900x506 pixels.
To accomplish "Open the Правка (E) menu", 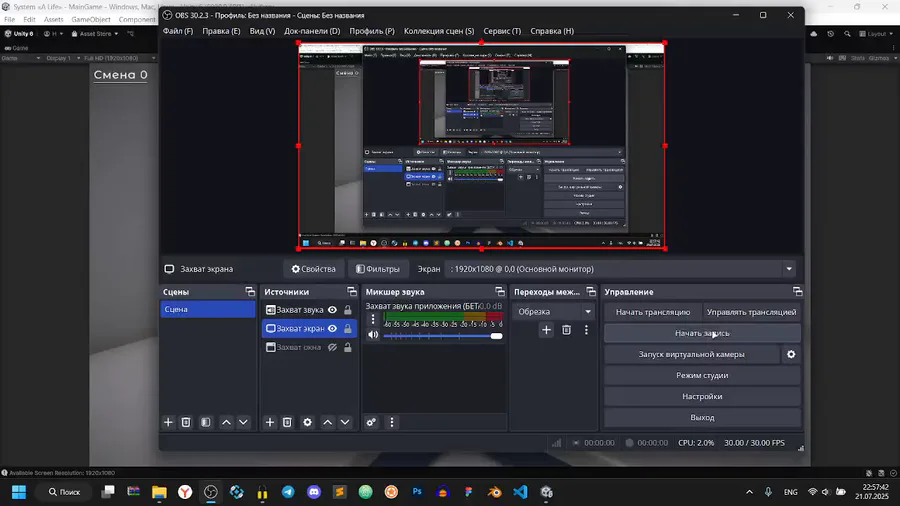I will pos(221,31).
